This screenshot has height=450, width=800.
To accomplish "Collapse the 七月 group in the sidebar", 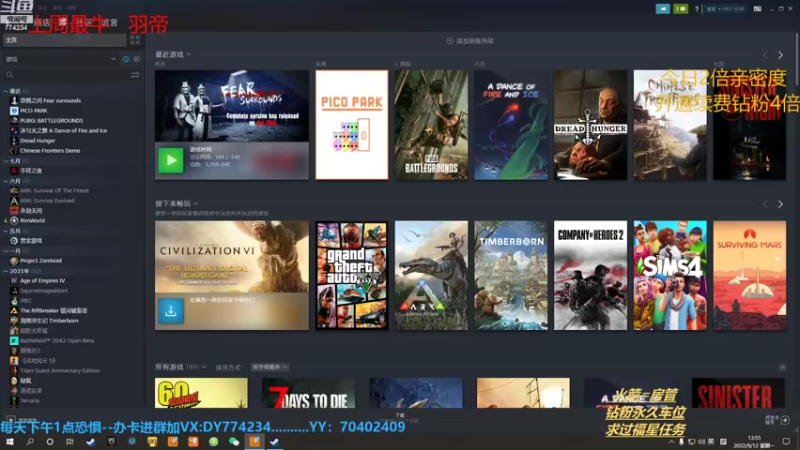I will pyautogui.click(x=6, y=161).
